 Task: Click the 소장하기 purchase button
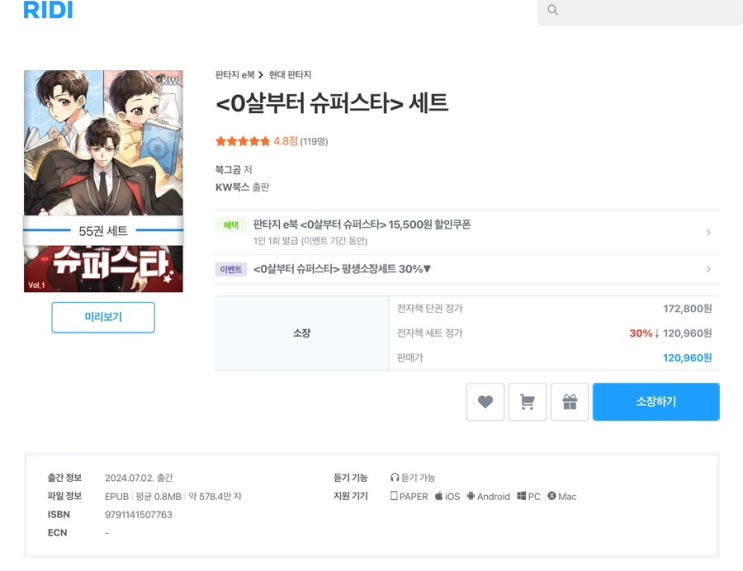click(x=656, y=402)
